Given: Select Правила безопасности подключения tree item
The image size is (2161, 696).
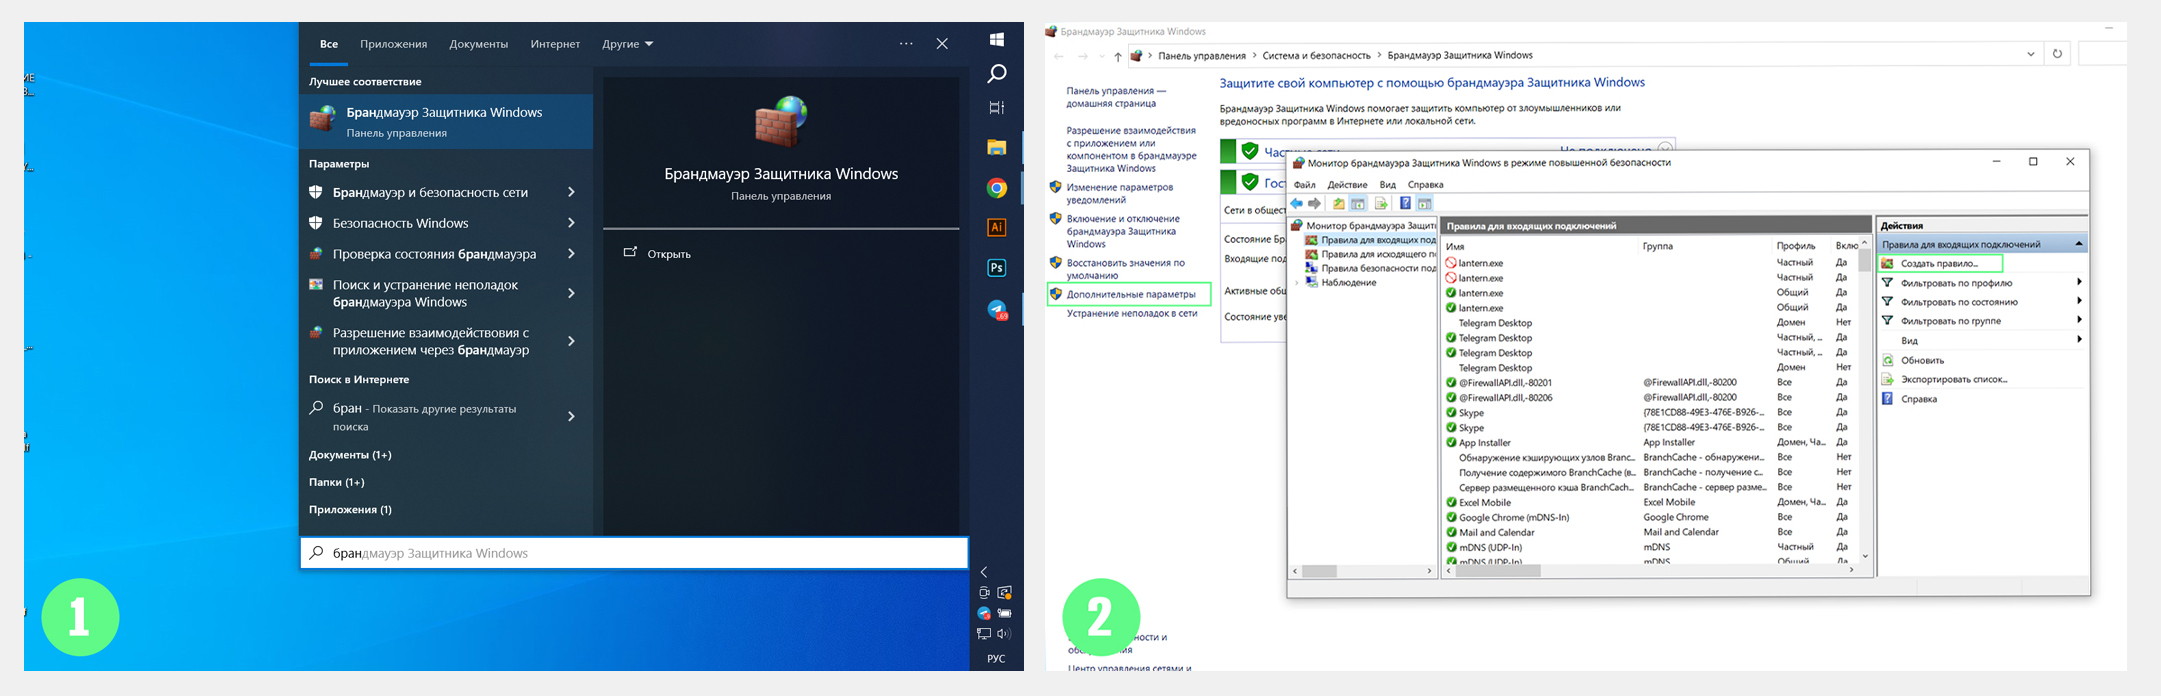Looking at the screenshot, I should [1371, 268].
